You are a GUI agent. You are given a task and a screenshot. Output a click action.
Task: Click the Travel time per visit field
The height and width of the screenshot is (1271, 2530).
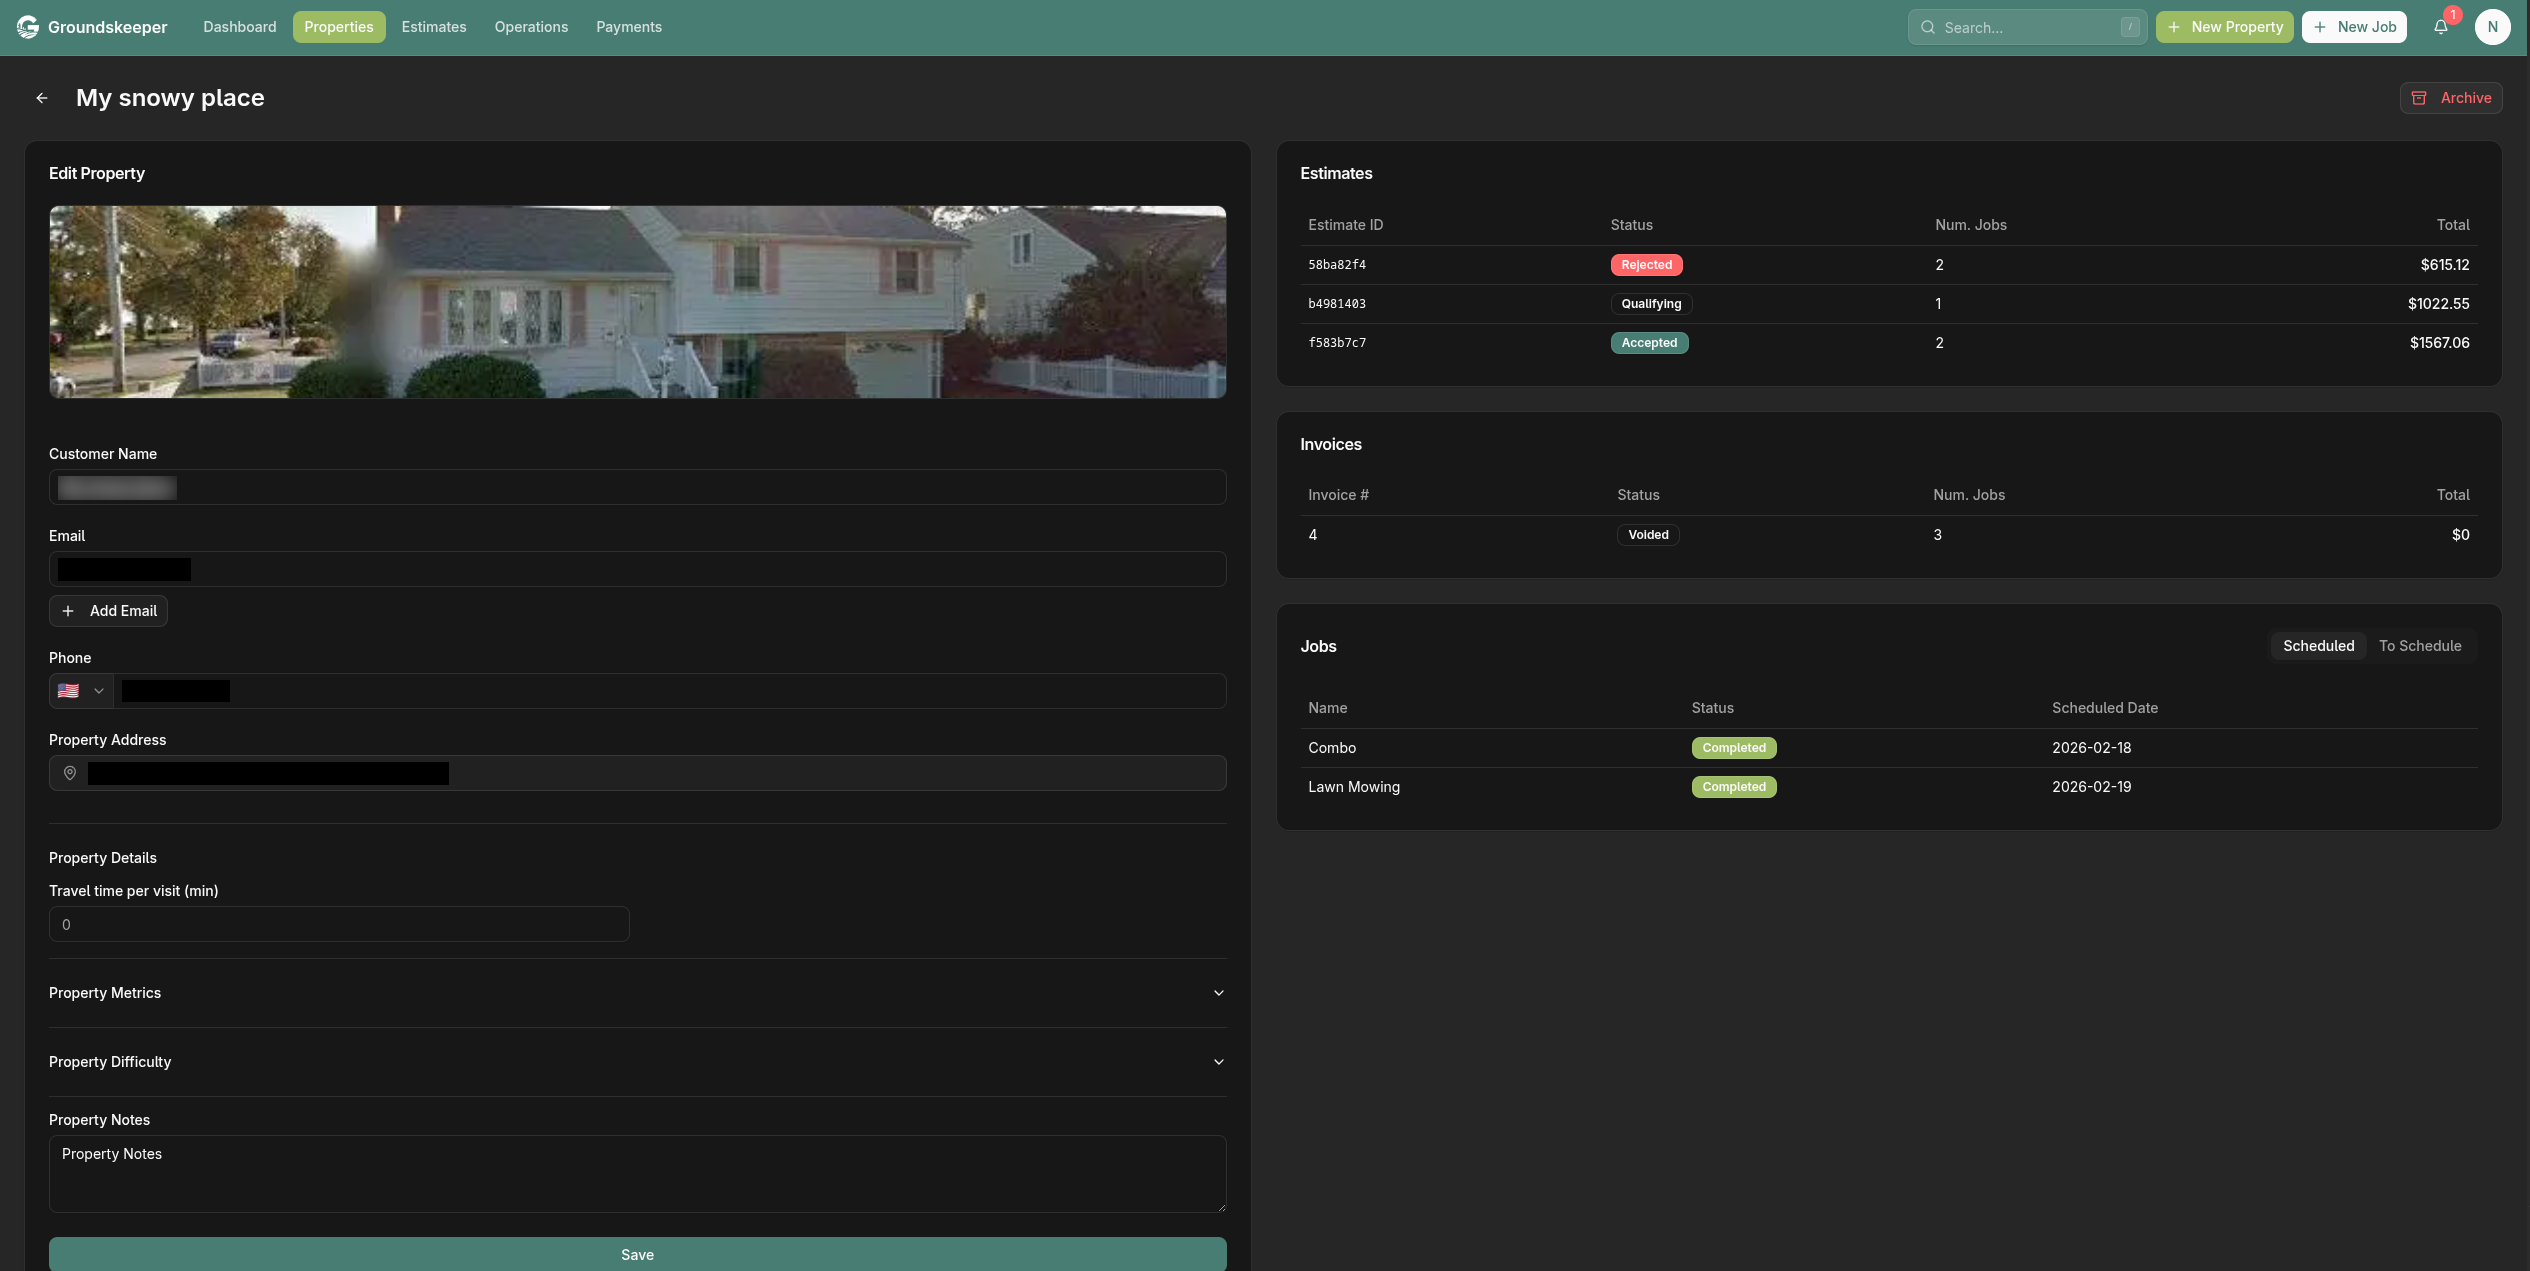[339, 924]
